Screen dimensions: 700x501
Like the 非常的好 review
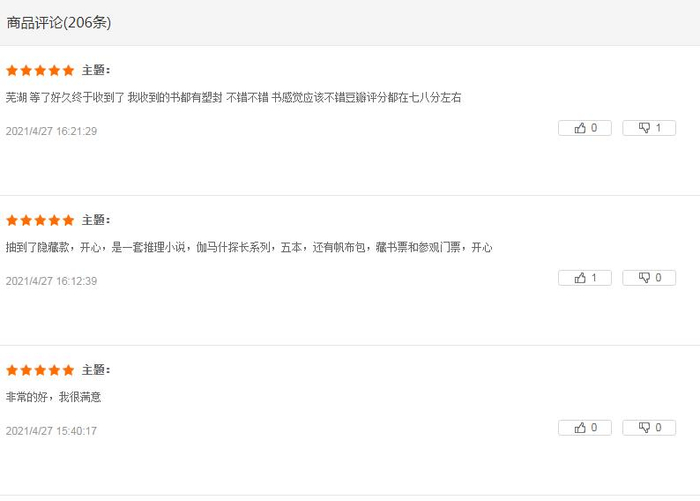pyautogui.click(x=585, y=428)
